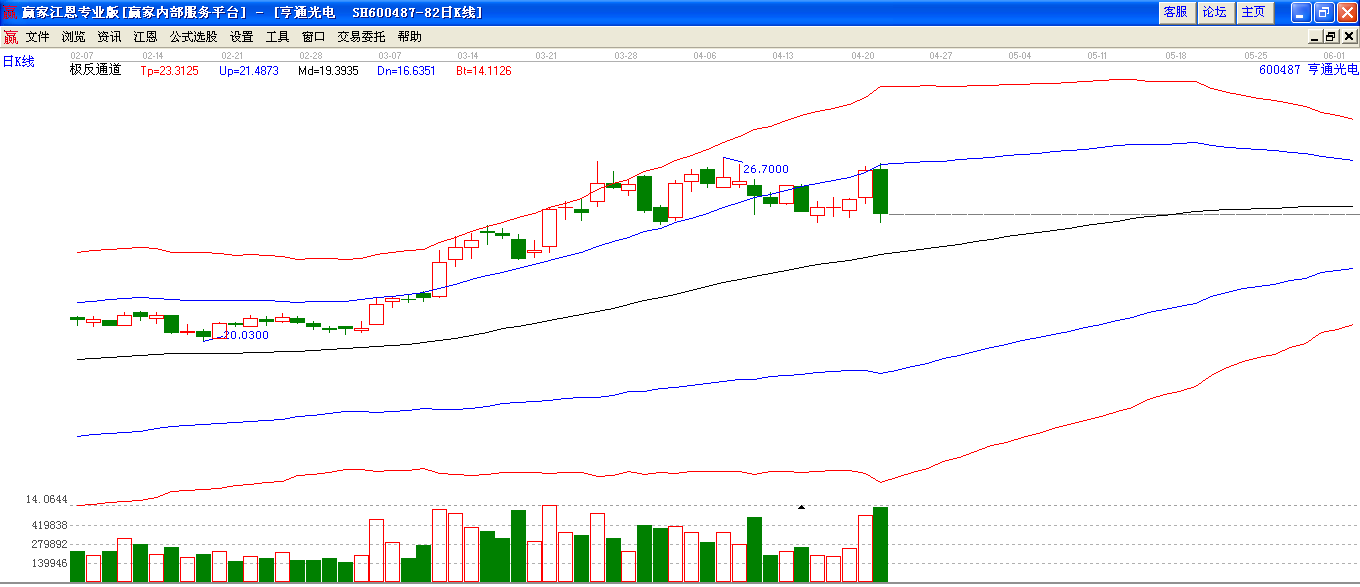Click the 02-07 date on time axis

coord(82,55)
